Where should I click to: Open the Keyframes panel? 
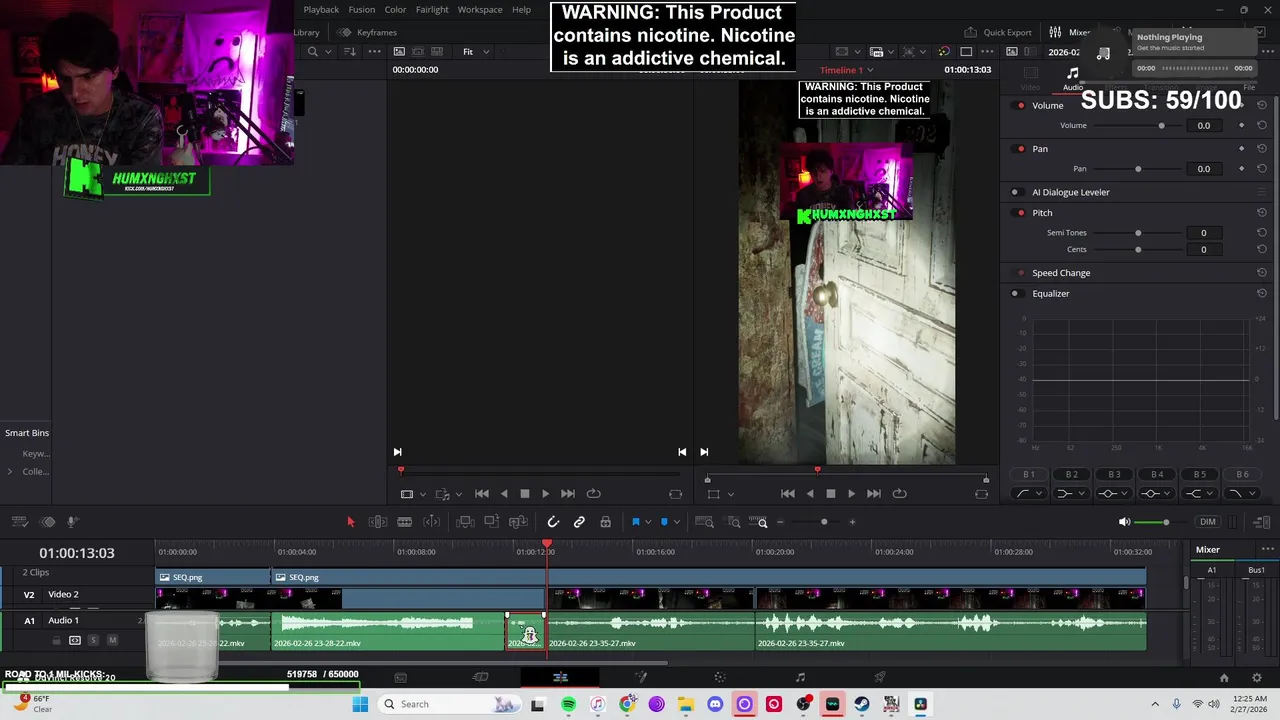pyautogui.click(x=369, y=32)
